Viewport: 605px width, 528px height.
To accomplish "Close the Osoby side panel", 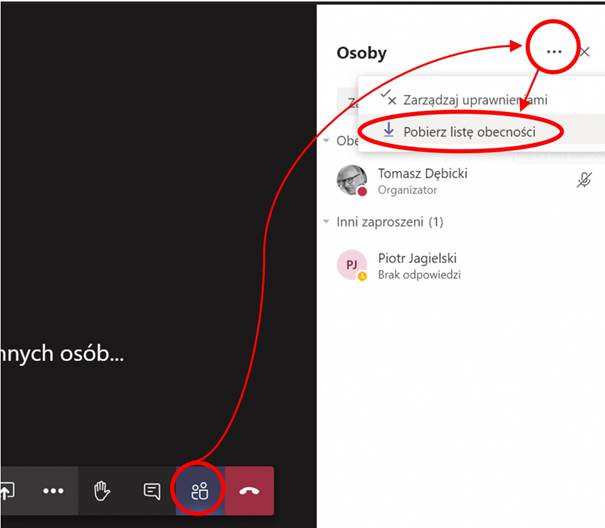I will [585, 52].
